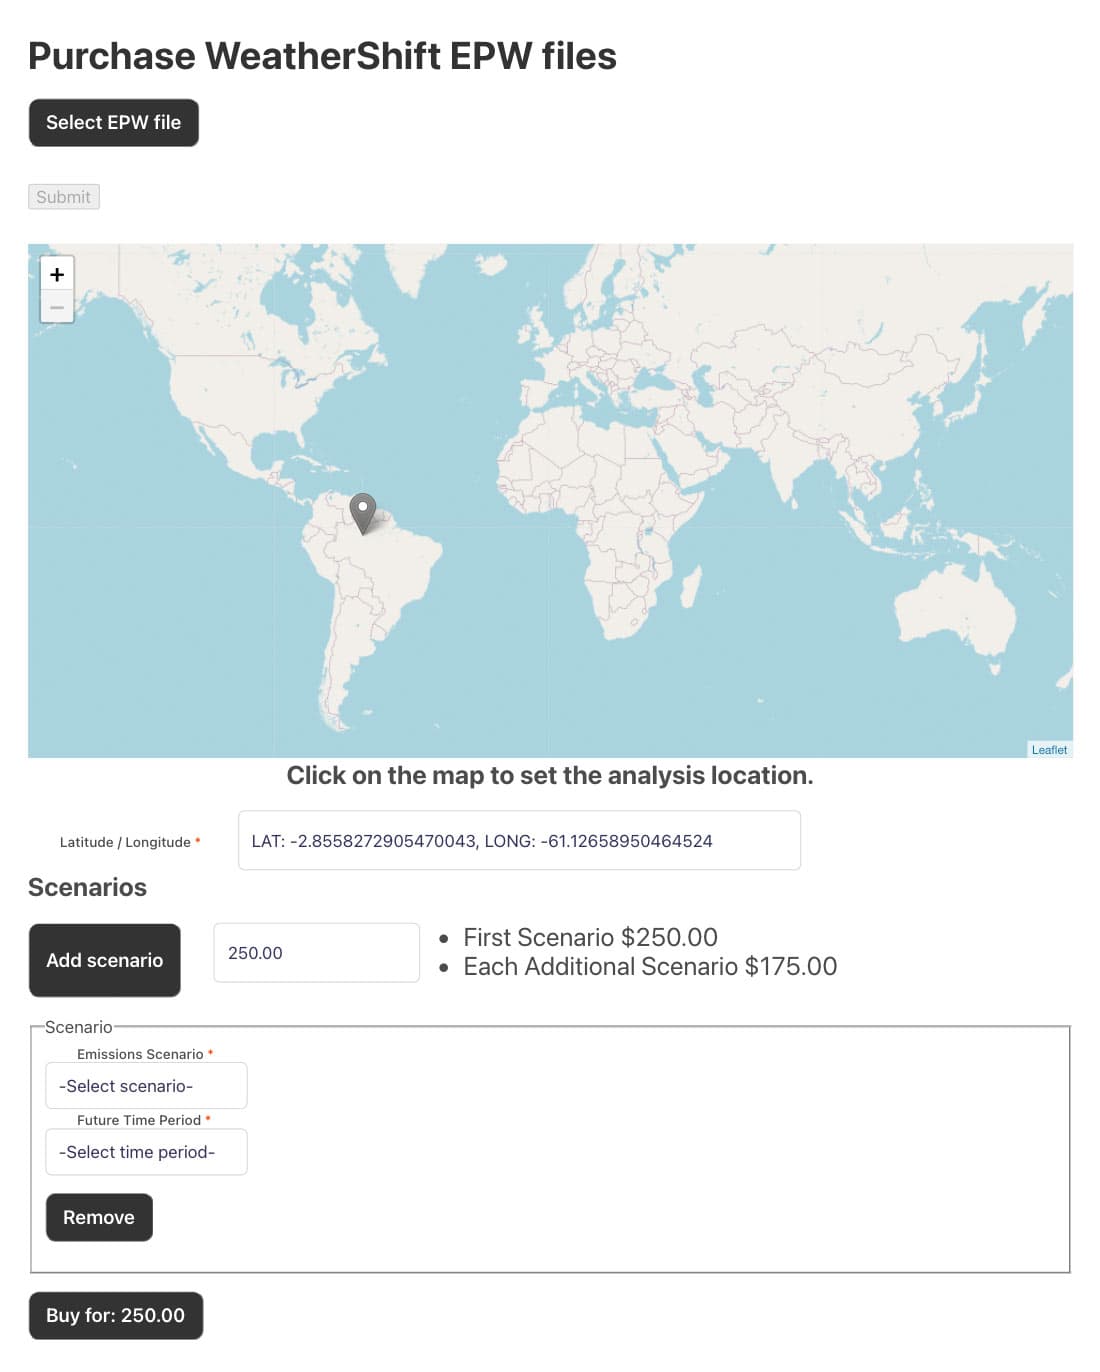Click the zoom in icon on the map
The height and width of the screenshot is (1372, 1100).
tap(57, 274)
